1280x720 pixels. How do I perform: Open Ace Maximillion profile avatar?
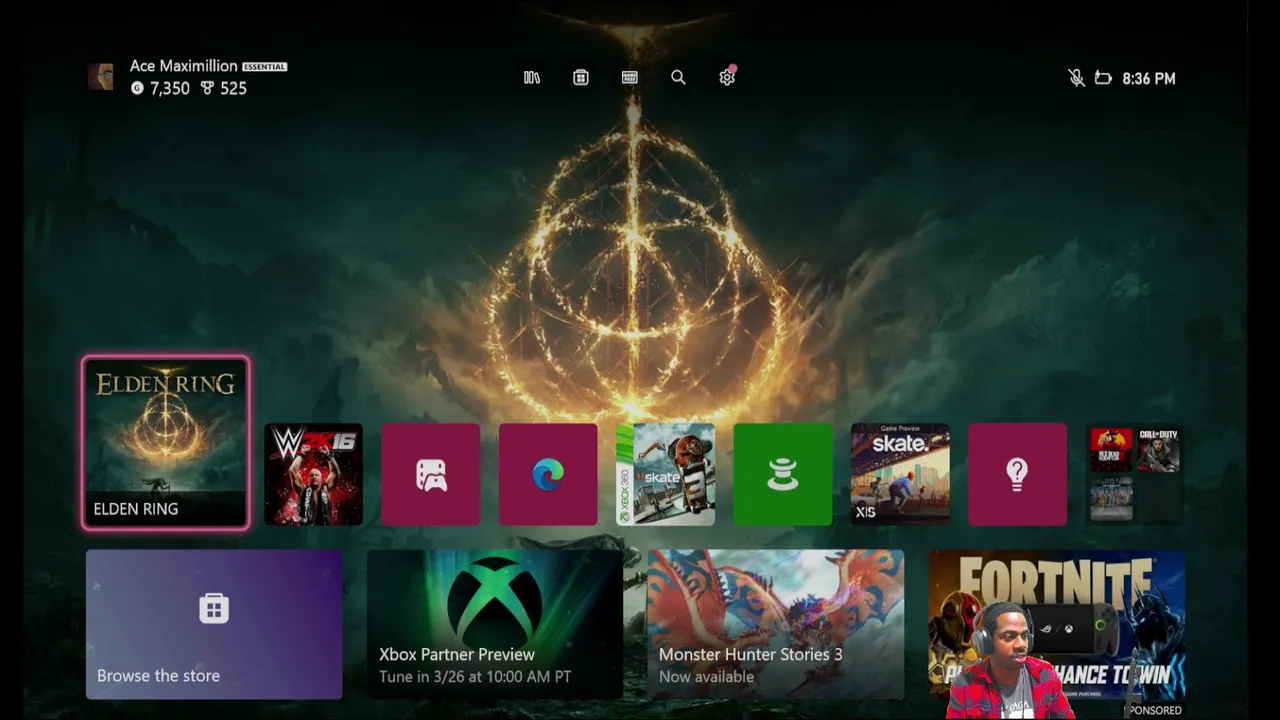click(100, 77)
